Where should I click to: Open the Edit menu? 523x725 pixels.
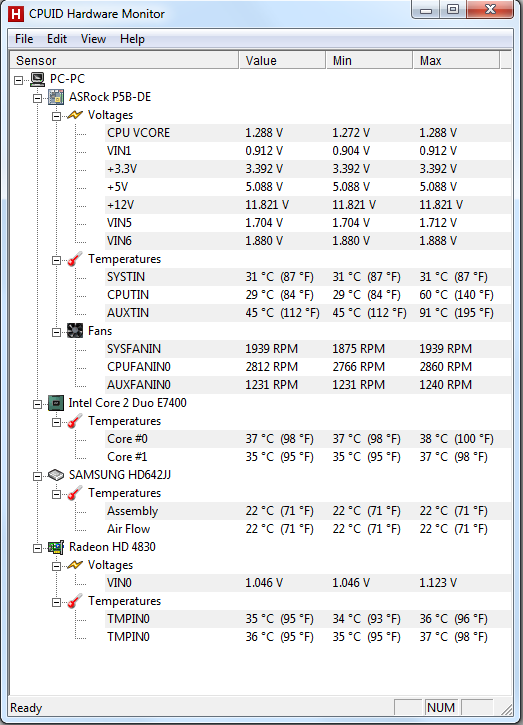tap(57, 39)
